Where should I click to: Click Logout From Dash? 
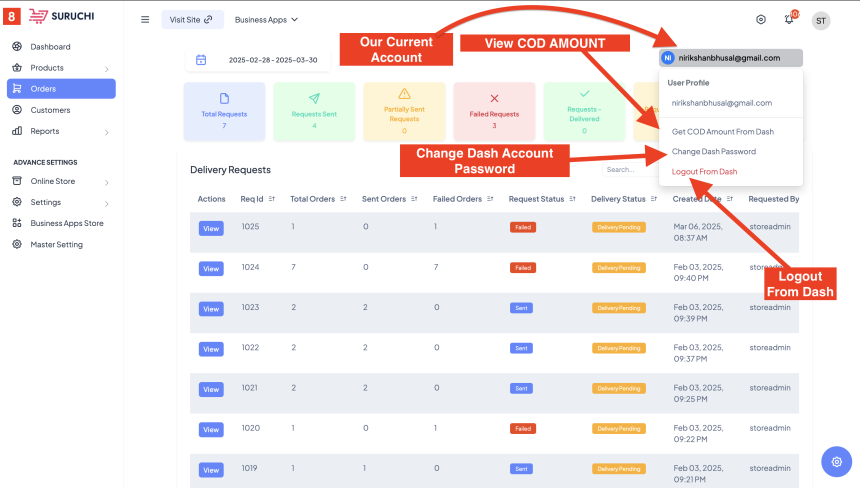(x=704, y=172)
